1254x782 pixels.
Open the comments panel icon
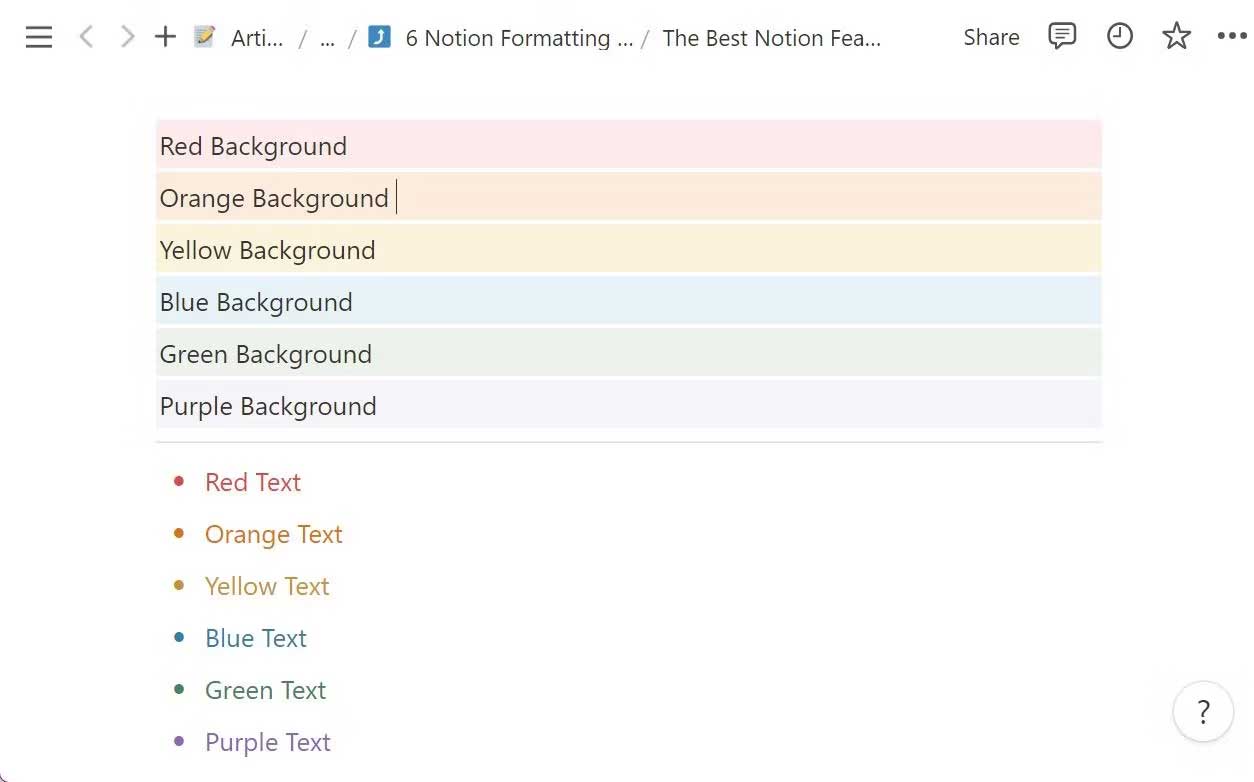click(1062, 37)
